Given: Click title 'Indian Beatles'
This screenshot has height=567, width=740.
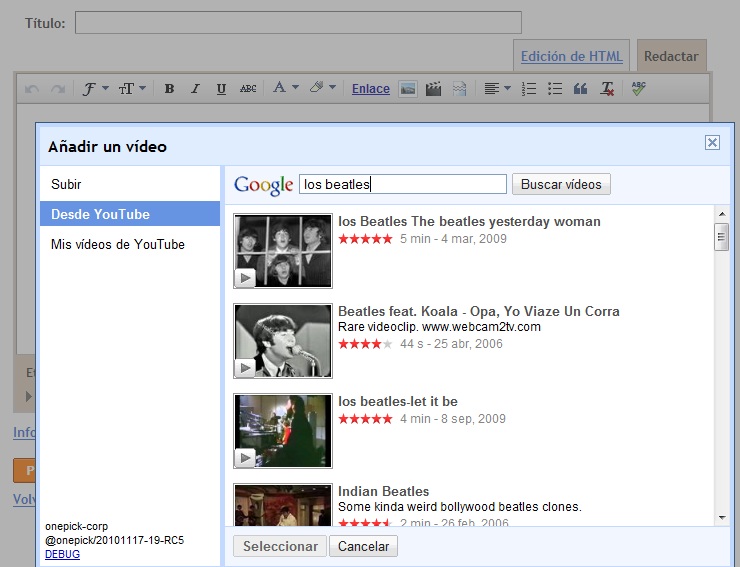Looking at the screenshot, I should [x=383, y=491].
